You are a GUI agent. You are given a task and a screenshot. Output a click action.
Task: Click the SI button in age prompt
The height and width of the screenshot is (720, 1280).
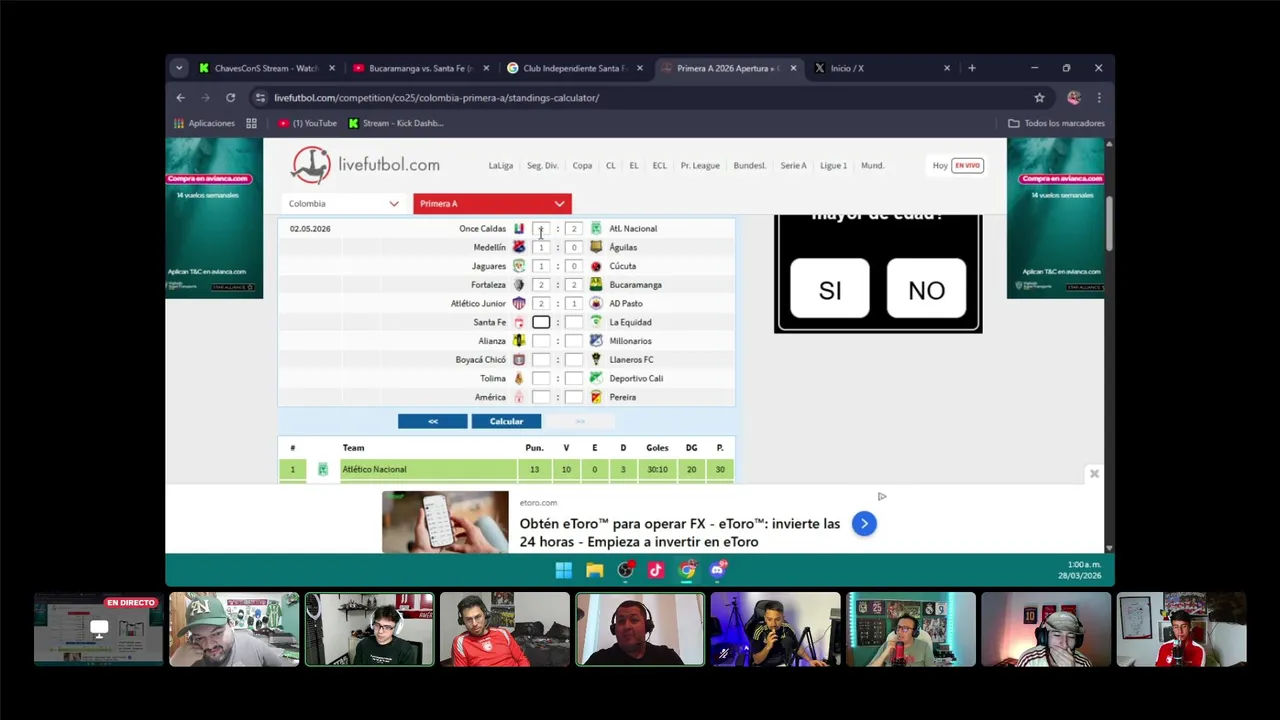[830, 289]
